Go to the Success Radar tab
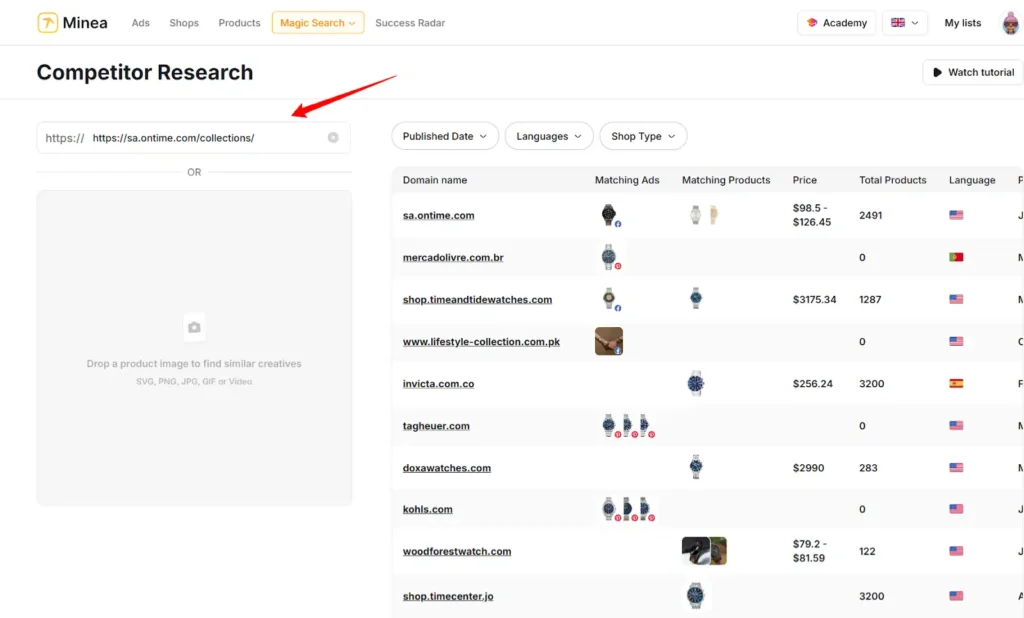 [410, 23]
